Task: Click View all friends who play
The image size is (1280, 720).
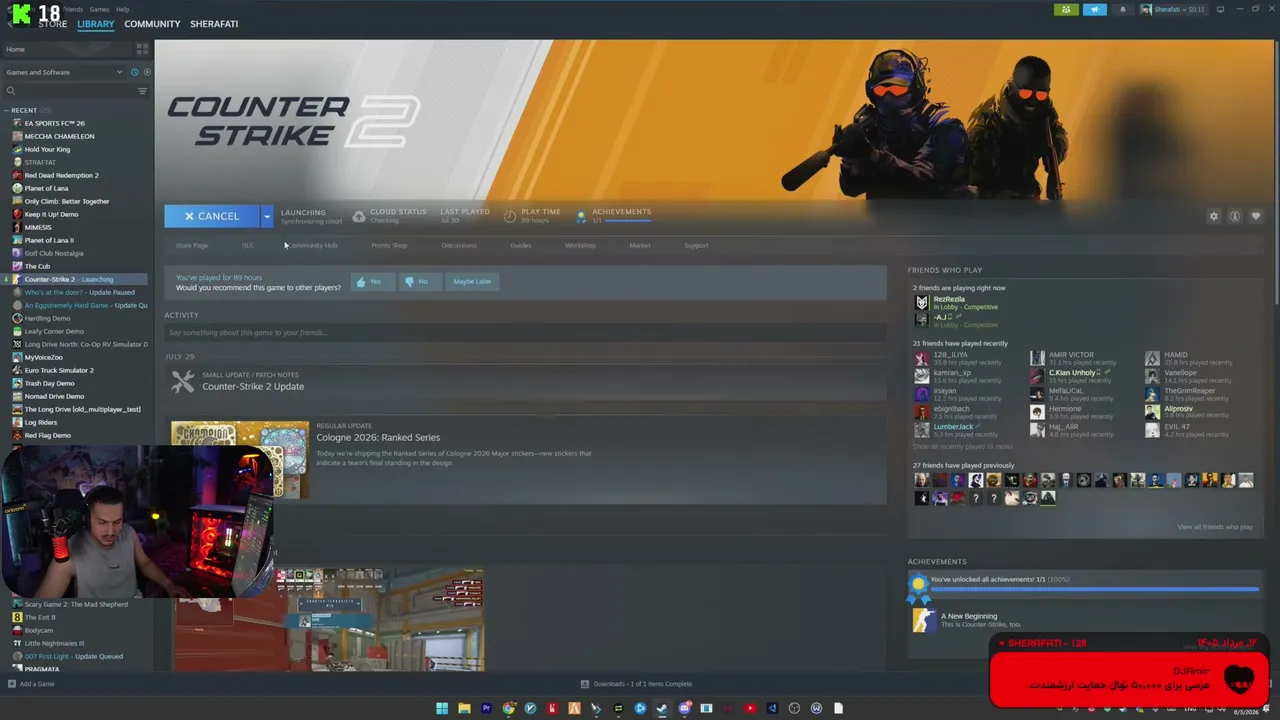Action: tap(1215, 527)
